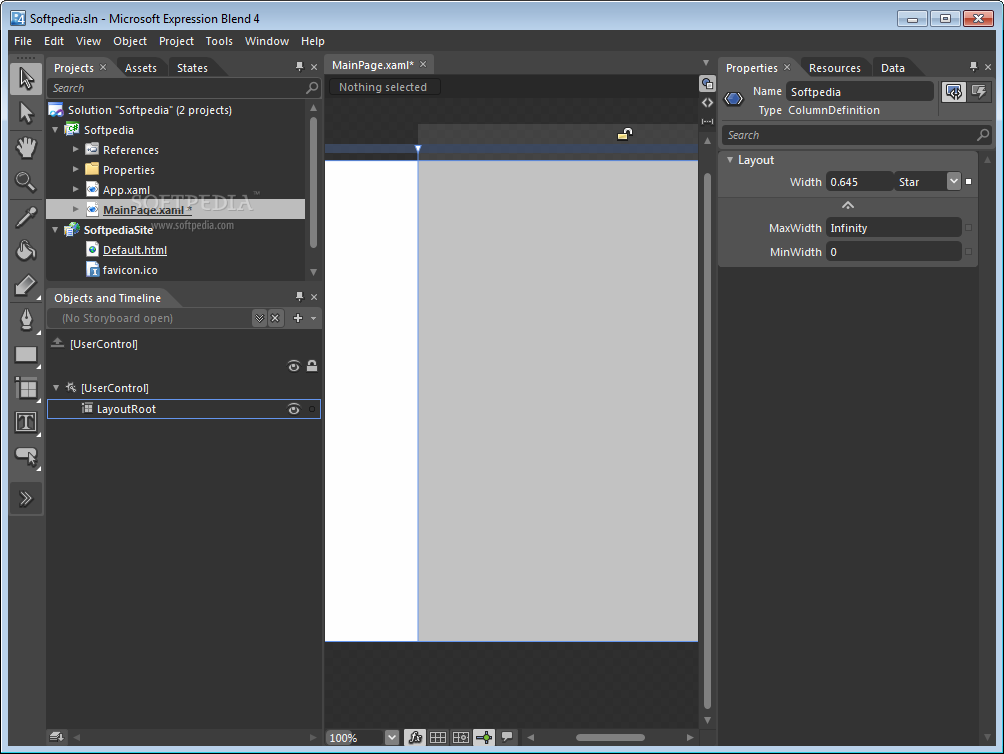Image resolution: width=1004 pixels, height=754 pixels.
Task: Select the Eyedropper tool
Action: click(x=26, y=217)
